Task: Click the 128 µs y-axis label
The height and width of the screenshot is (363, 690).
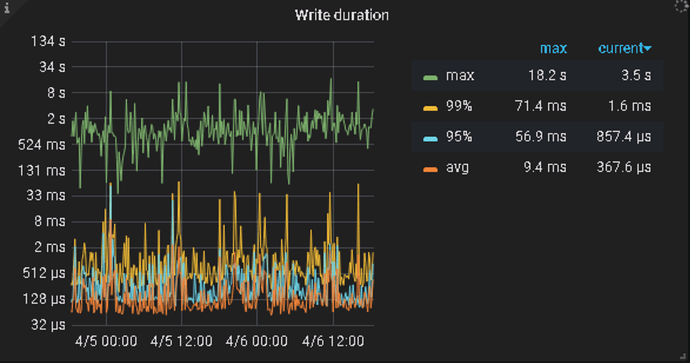Action: pyautogui.click(x=44, y=299)
